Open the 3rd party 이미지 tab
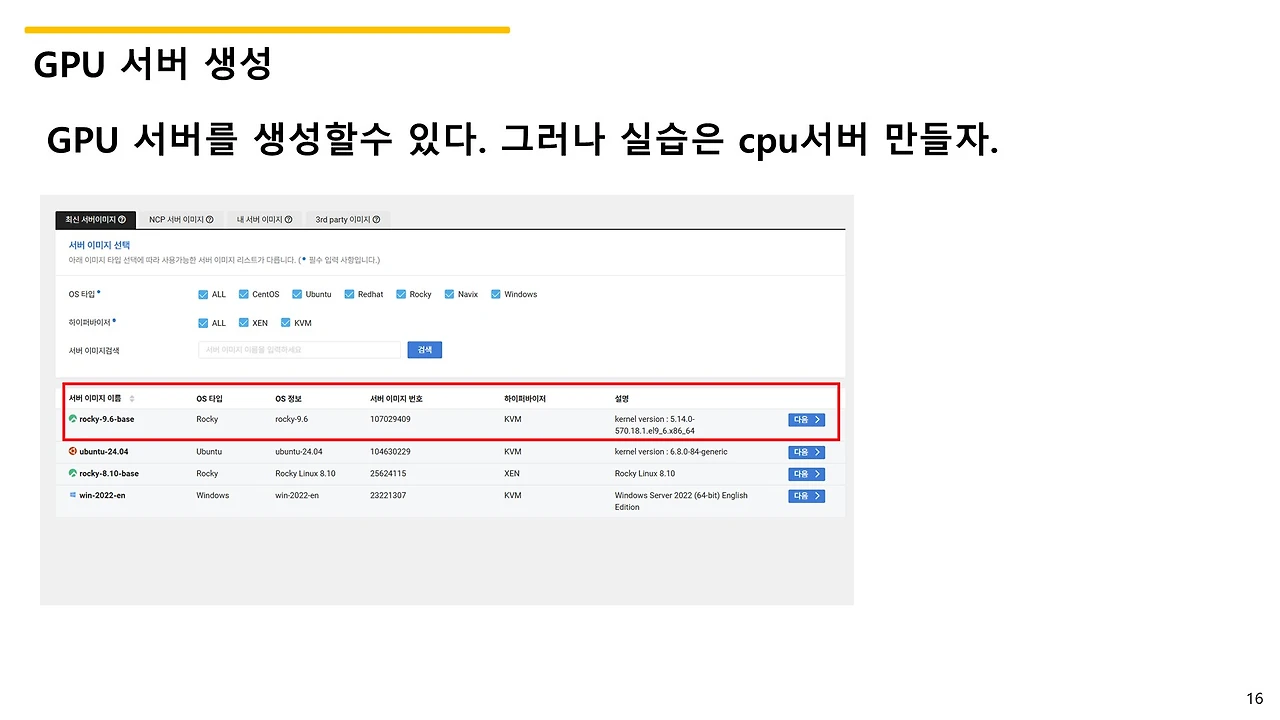This screenshot has width=1280, height=720. [x=345, y=219]
